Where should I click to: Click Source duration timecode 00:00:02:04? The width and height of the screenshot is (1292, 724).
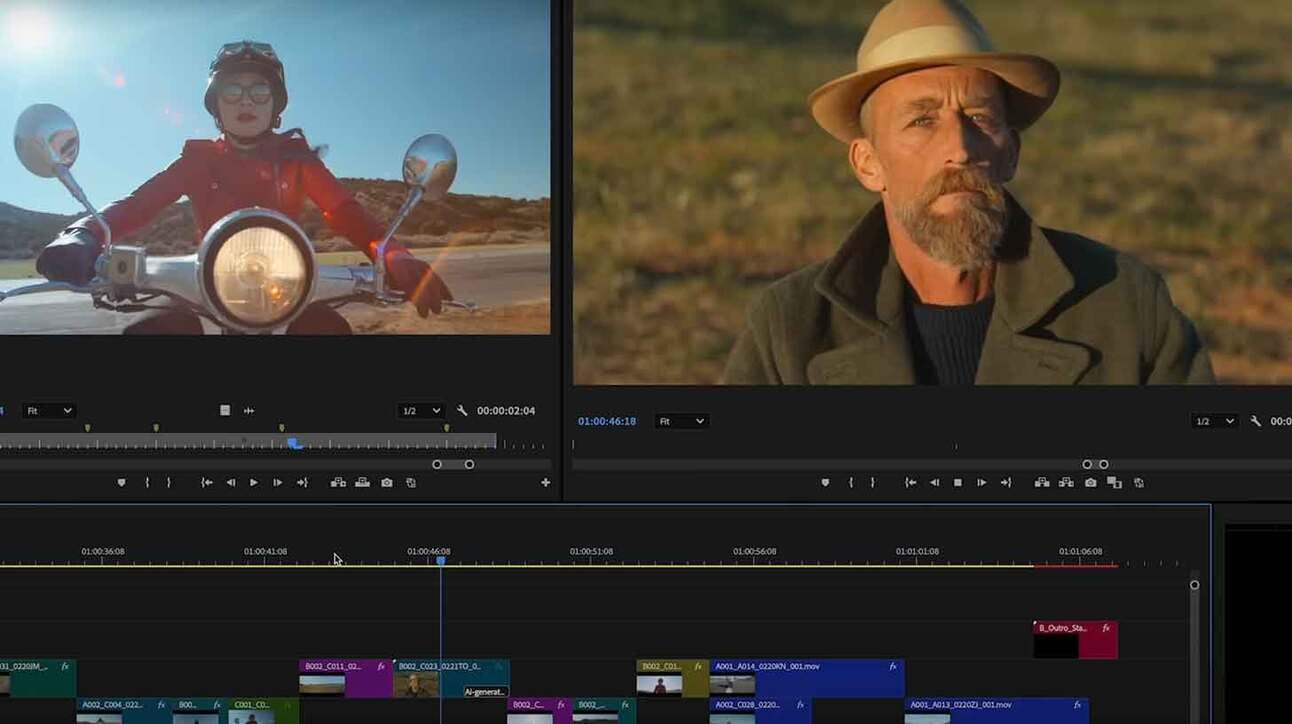coord(506,411)
